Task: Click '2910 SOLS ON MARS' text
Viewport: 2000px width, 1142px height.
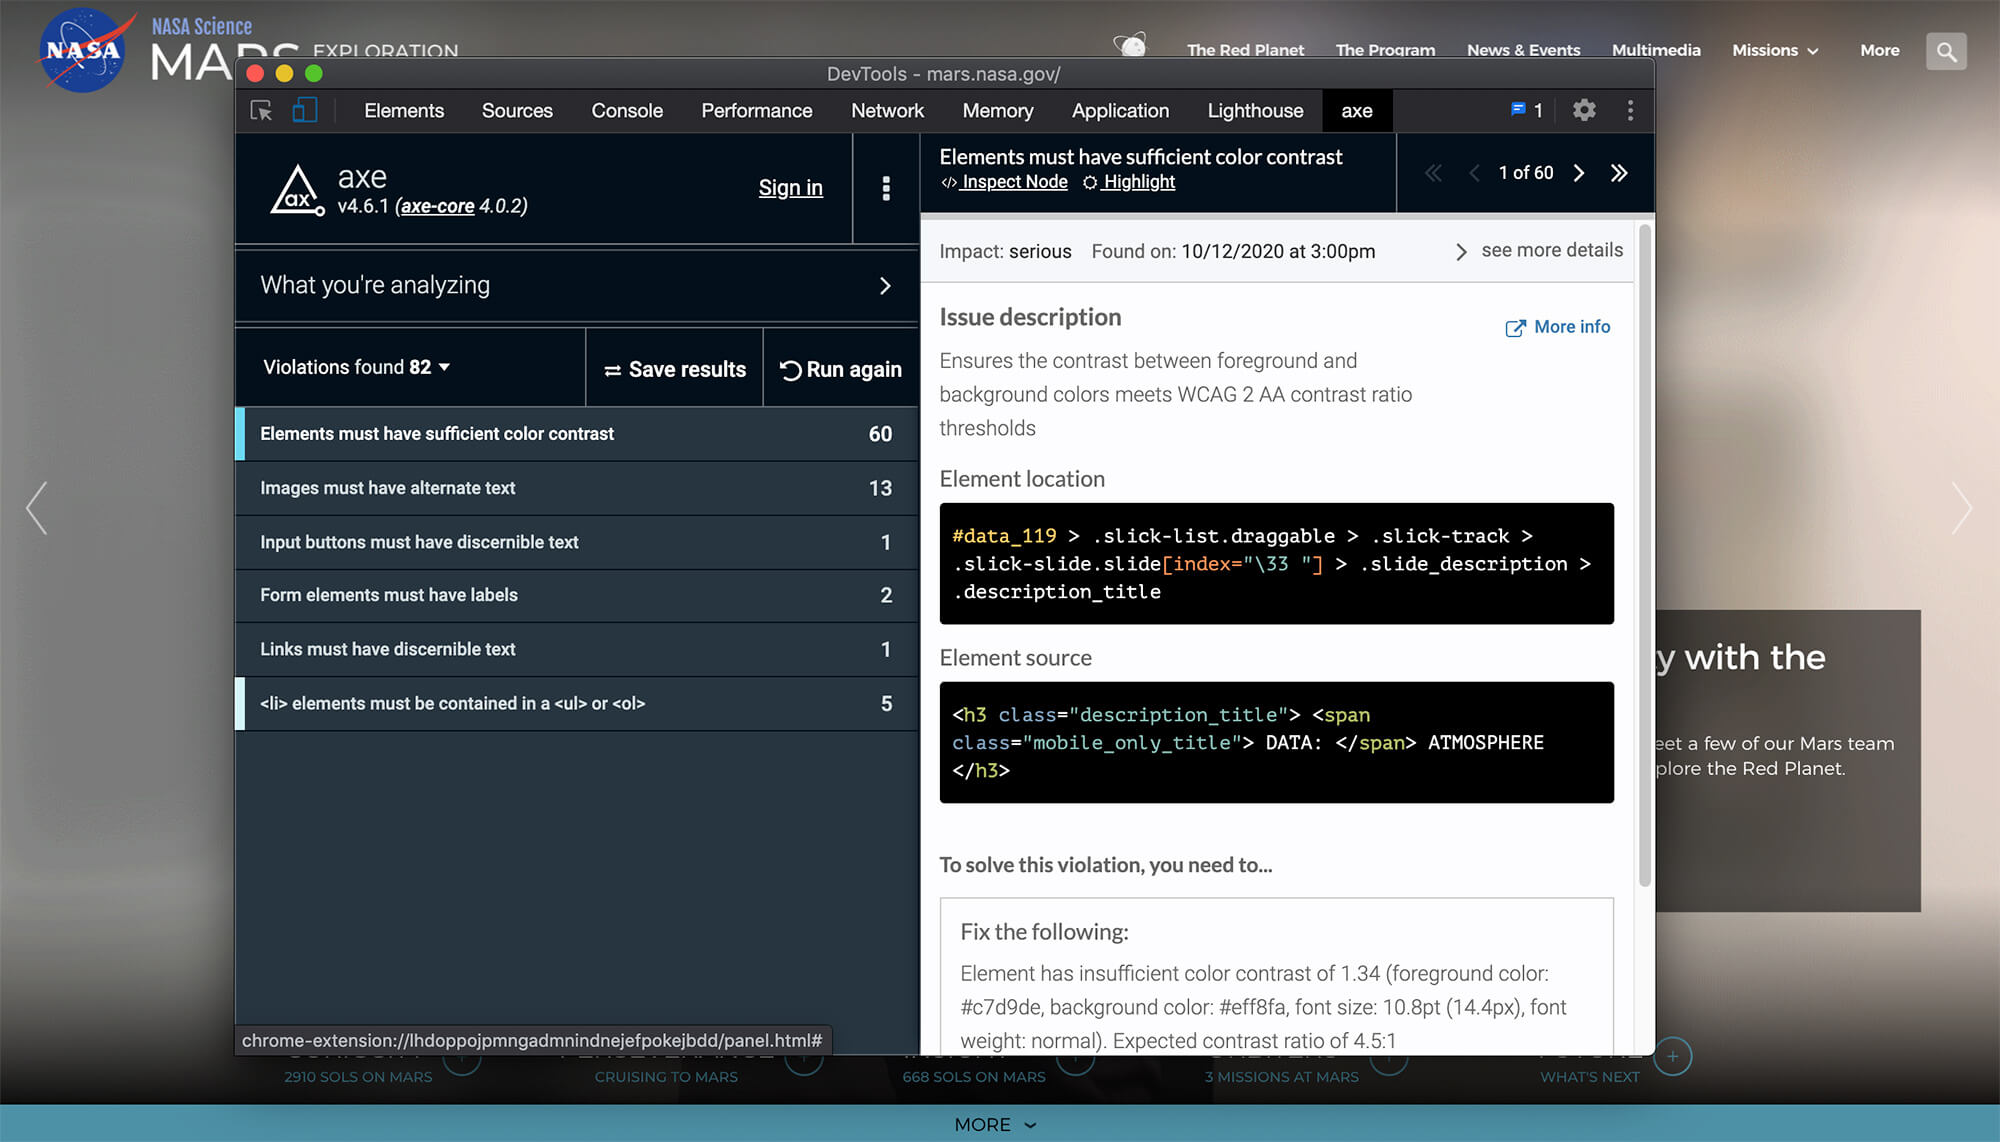Action: [358, 1077]
